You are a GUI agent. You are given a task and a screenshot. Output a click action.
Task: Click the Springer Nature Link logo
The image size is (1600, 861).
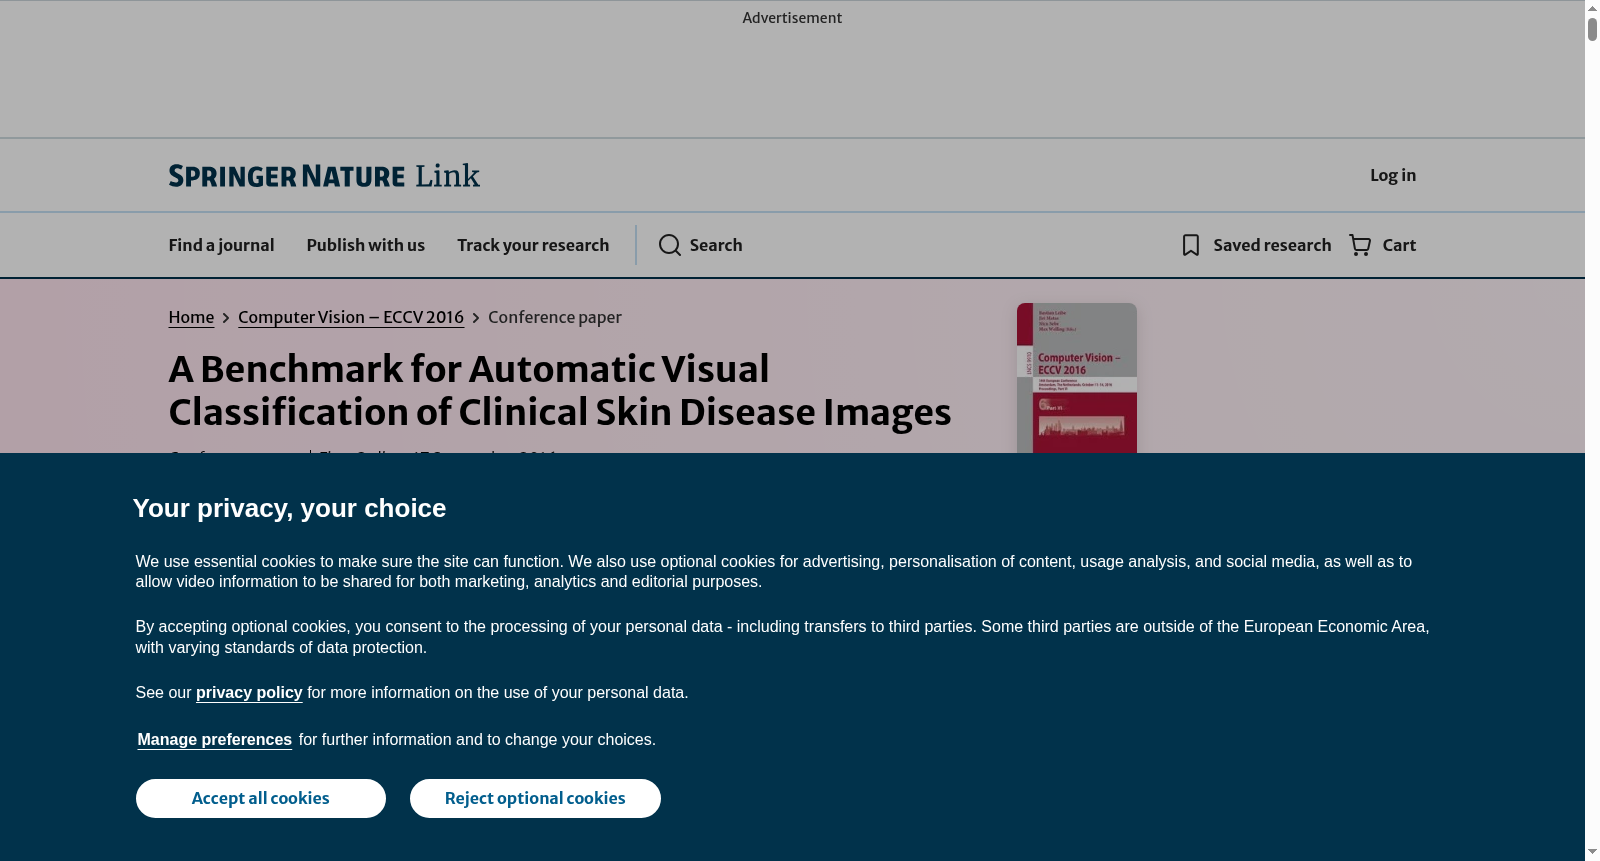click(x=324, y=176)
